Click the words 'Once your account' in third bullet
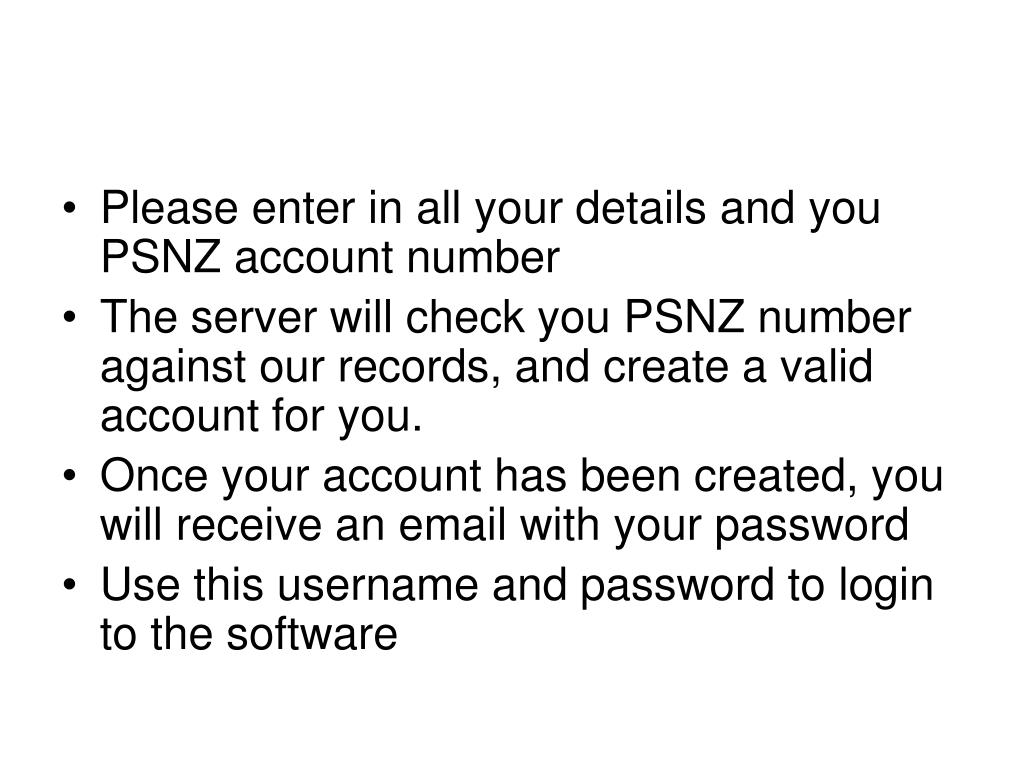The height and width of the screenshot is (768, 1024). coord(291,477)
